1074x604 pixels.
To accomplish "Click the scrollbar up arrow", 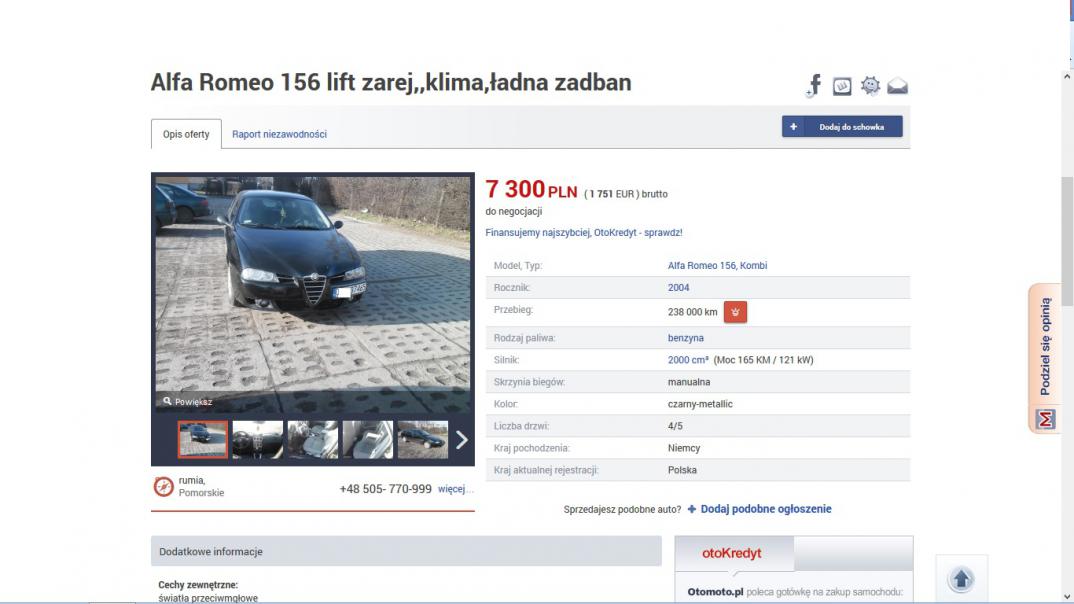I will pyautogui.click(x=1067, y=77).
